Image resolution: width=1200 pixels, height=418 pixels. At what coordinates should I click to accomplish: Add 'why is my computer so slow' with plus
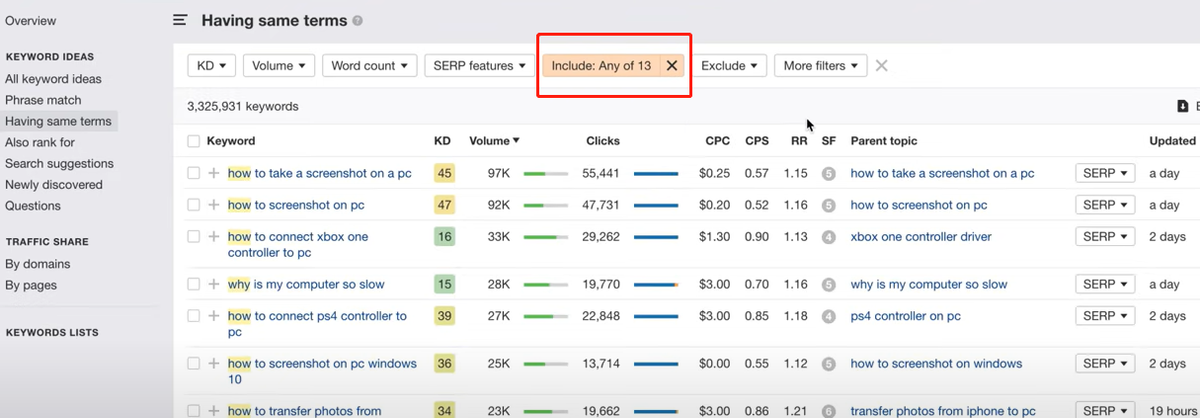pos(214,284)
